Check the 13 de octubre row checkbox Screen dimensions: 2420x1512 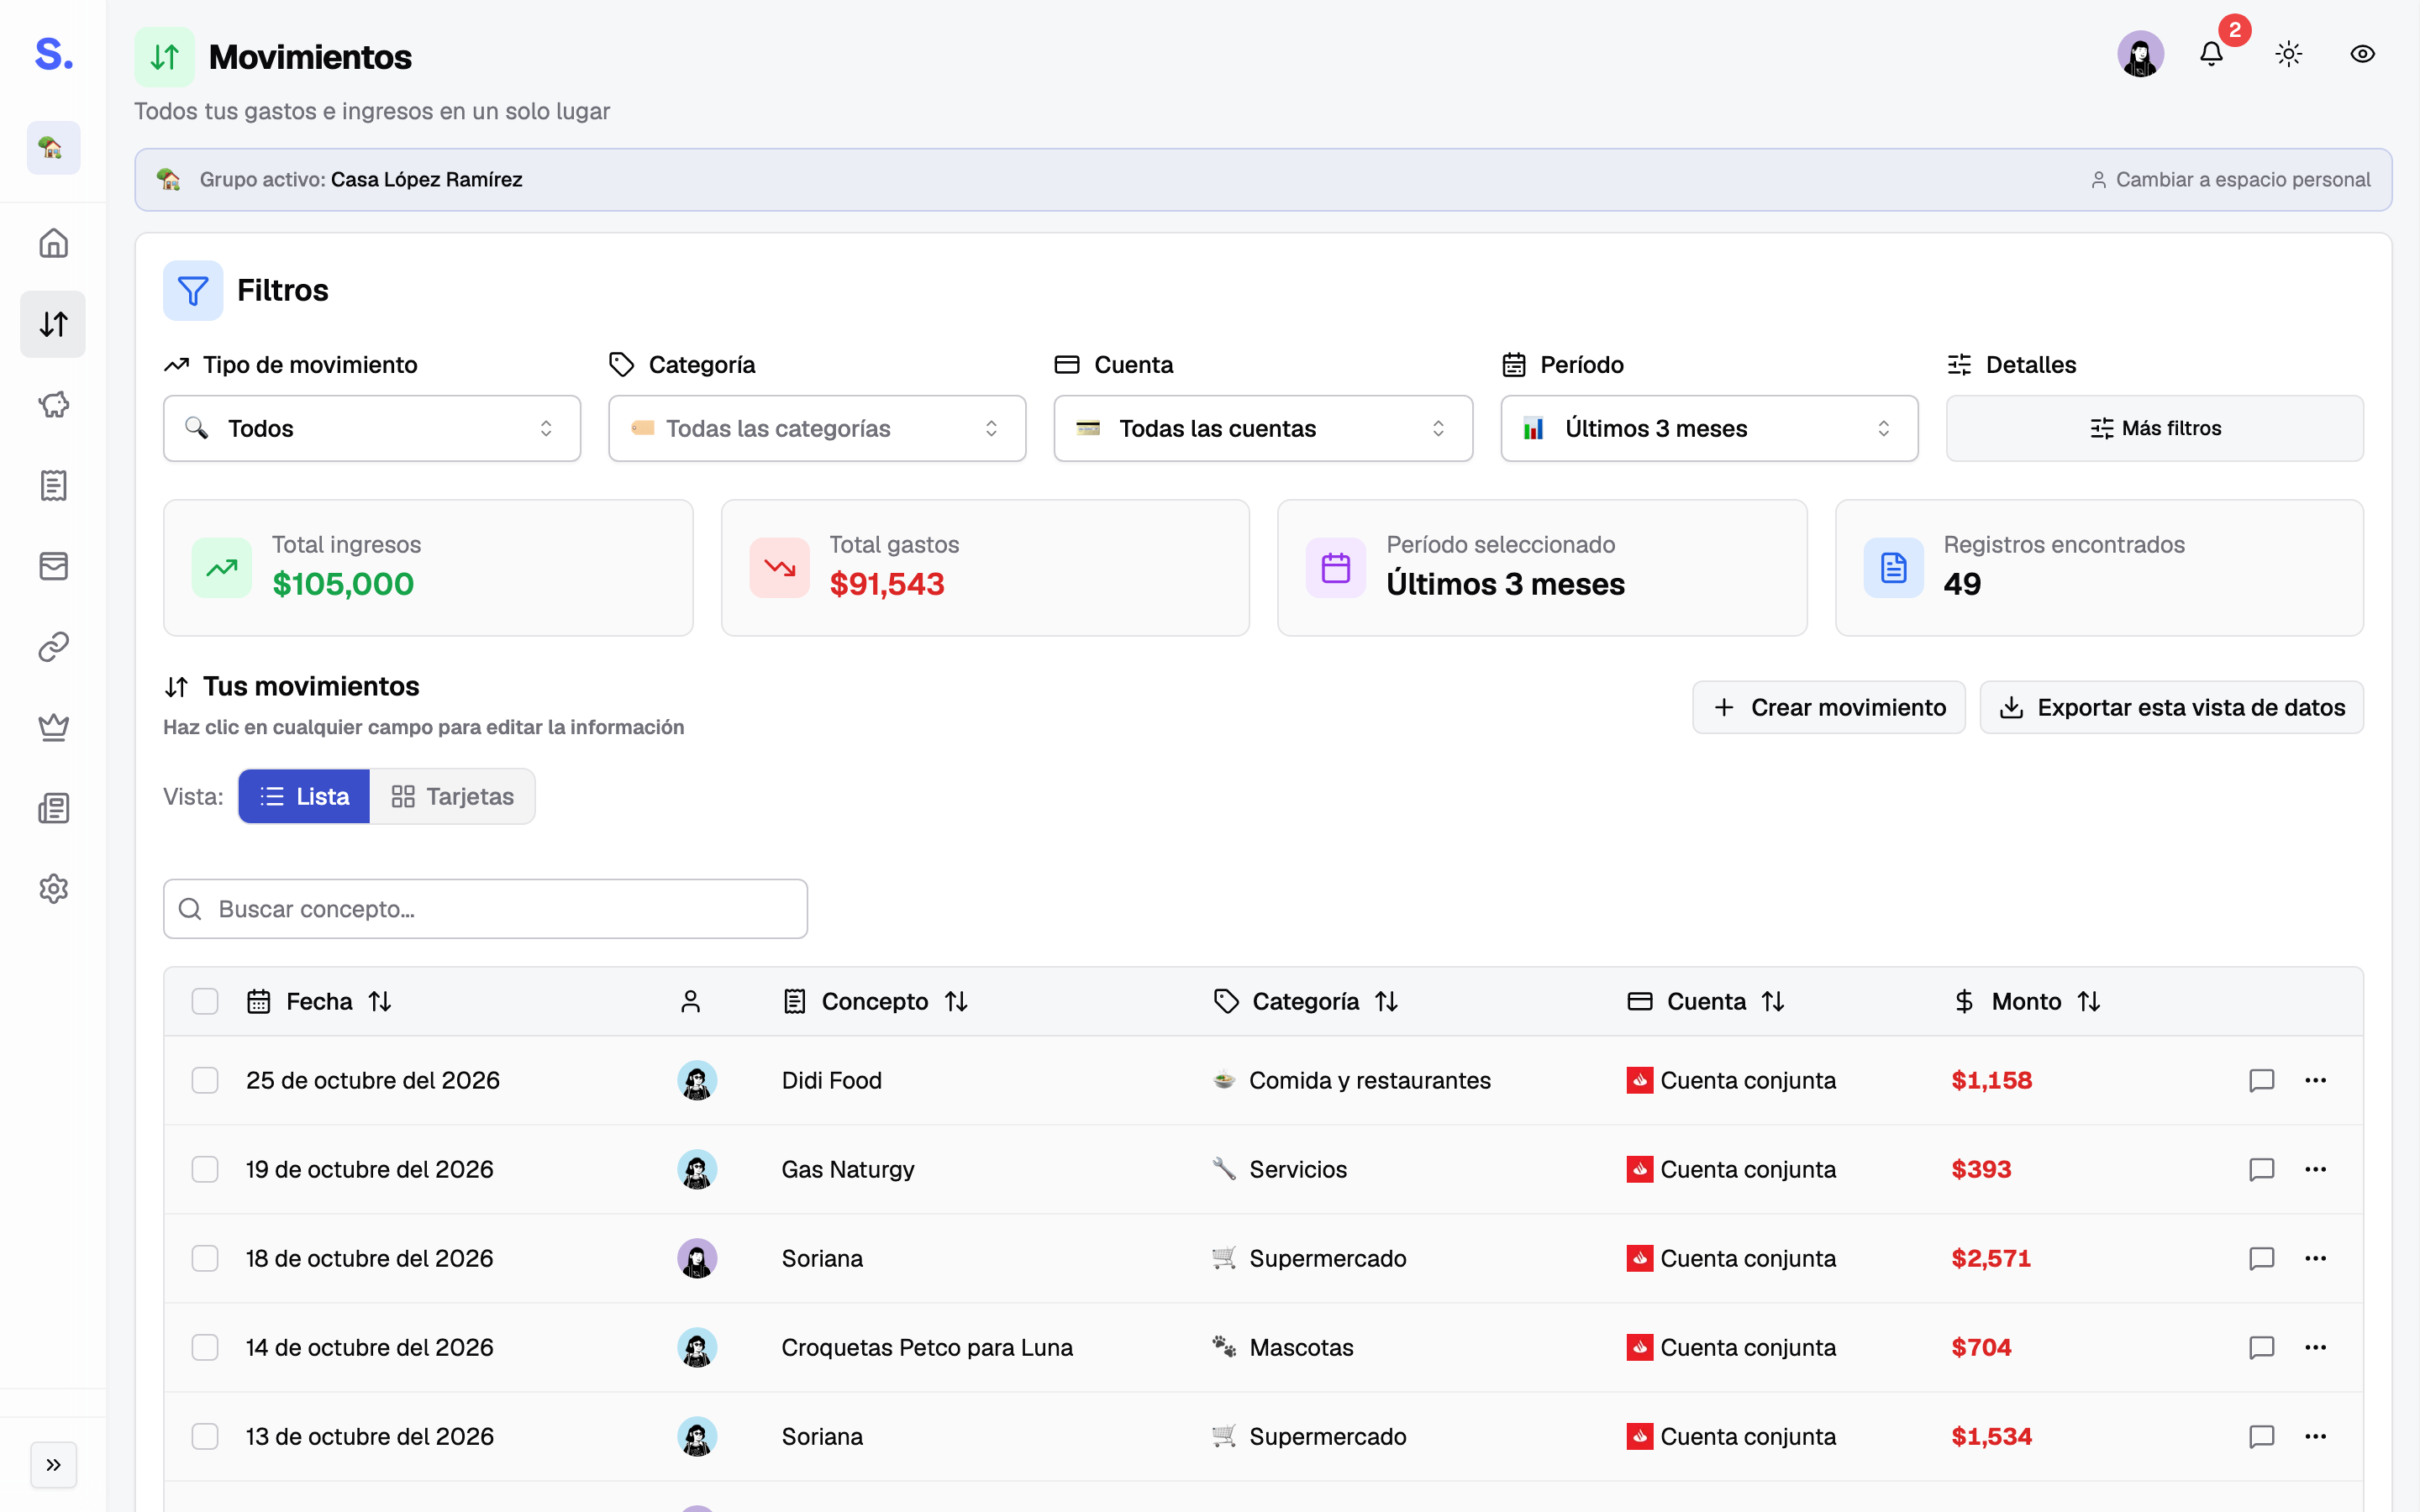tap(205, 1436)
